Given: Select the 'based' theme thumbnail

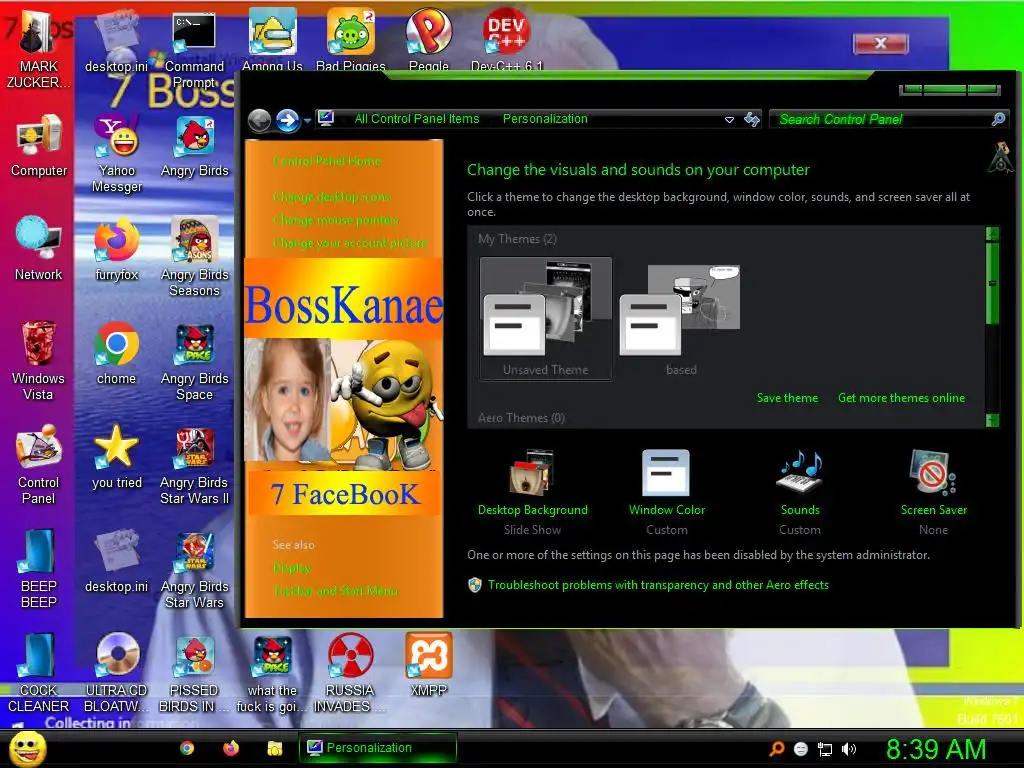Looking at the screenshot, I should pyautogui.click(x=680, y=318).
